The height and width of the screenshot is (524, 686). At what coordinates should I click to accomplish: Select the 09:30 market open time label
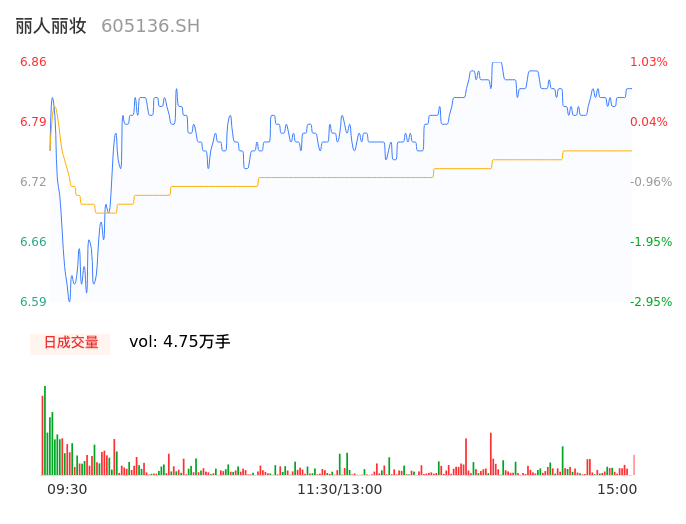[67, 489]
